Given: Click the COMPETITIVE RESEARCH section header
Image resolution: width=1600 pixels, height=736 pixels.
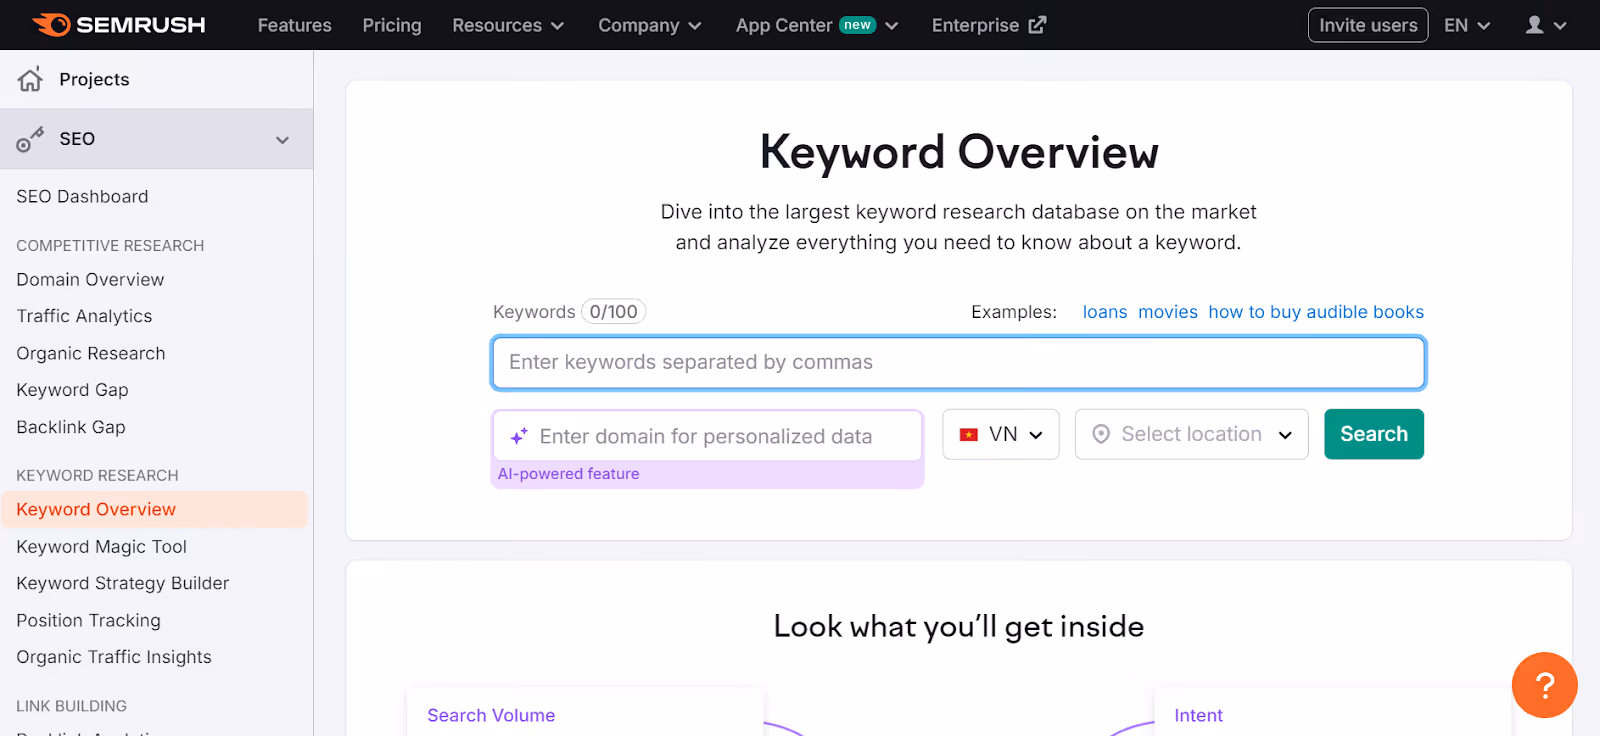Looking at the screenshot, I should pyautogui.click(x=110, y=246).
